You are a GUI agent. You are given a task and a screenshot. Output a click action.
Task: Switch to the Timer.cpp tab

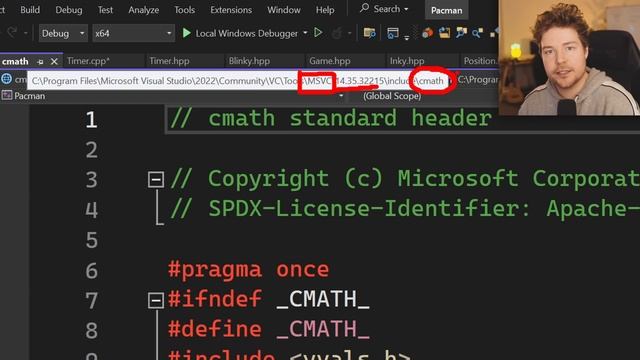pos(88,61)
